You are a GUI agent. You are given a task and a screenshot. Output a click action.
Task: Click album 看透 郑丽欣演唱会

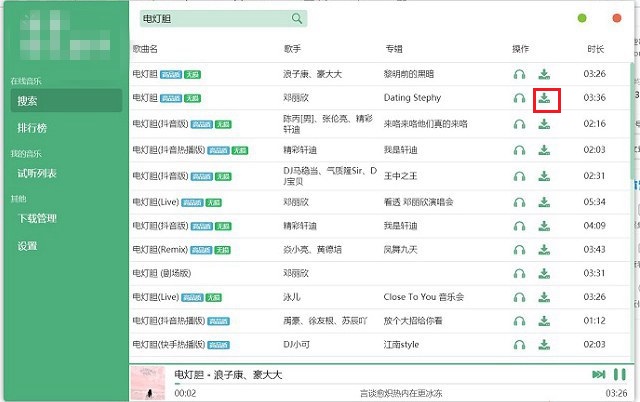418,202
